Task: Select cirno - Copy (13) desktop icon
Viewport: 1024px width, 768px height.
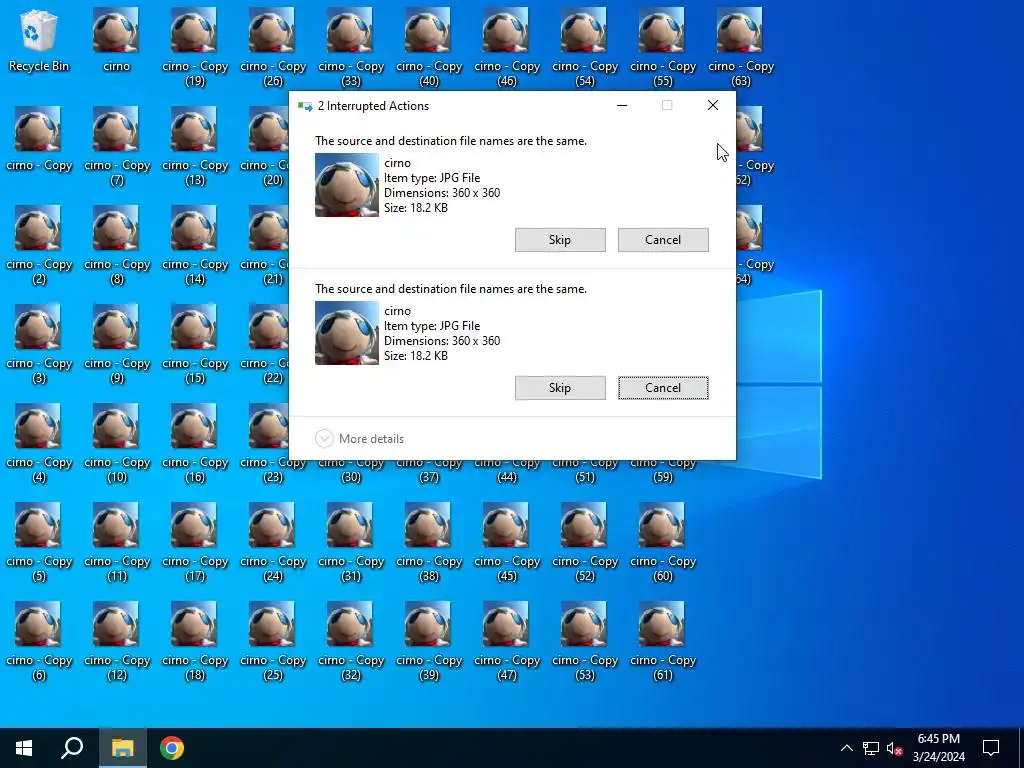Action: 195,146
